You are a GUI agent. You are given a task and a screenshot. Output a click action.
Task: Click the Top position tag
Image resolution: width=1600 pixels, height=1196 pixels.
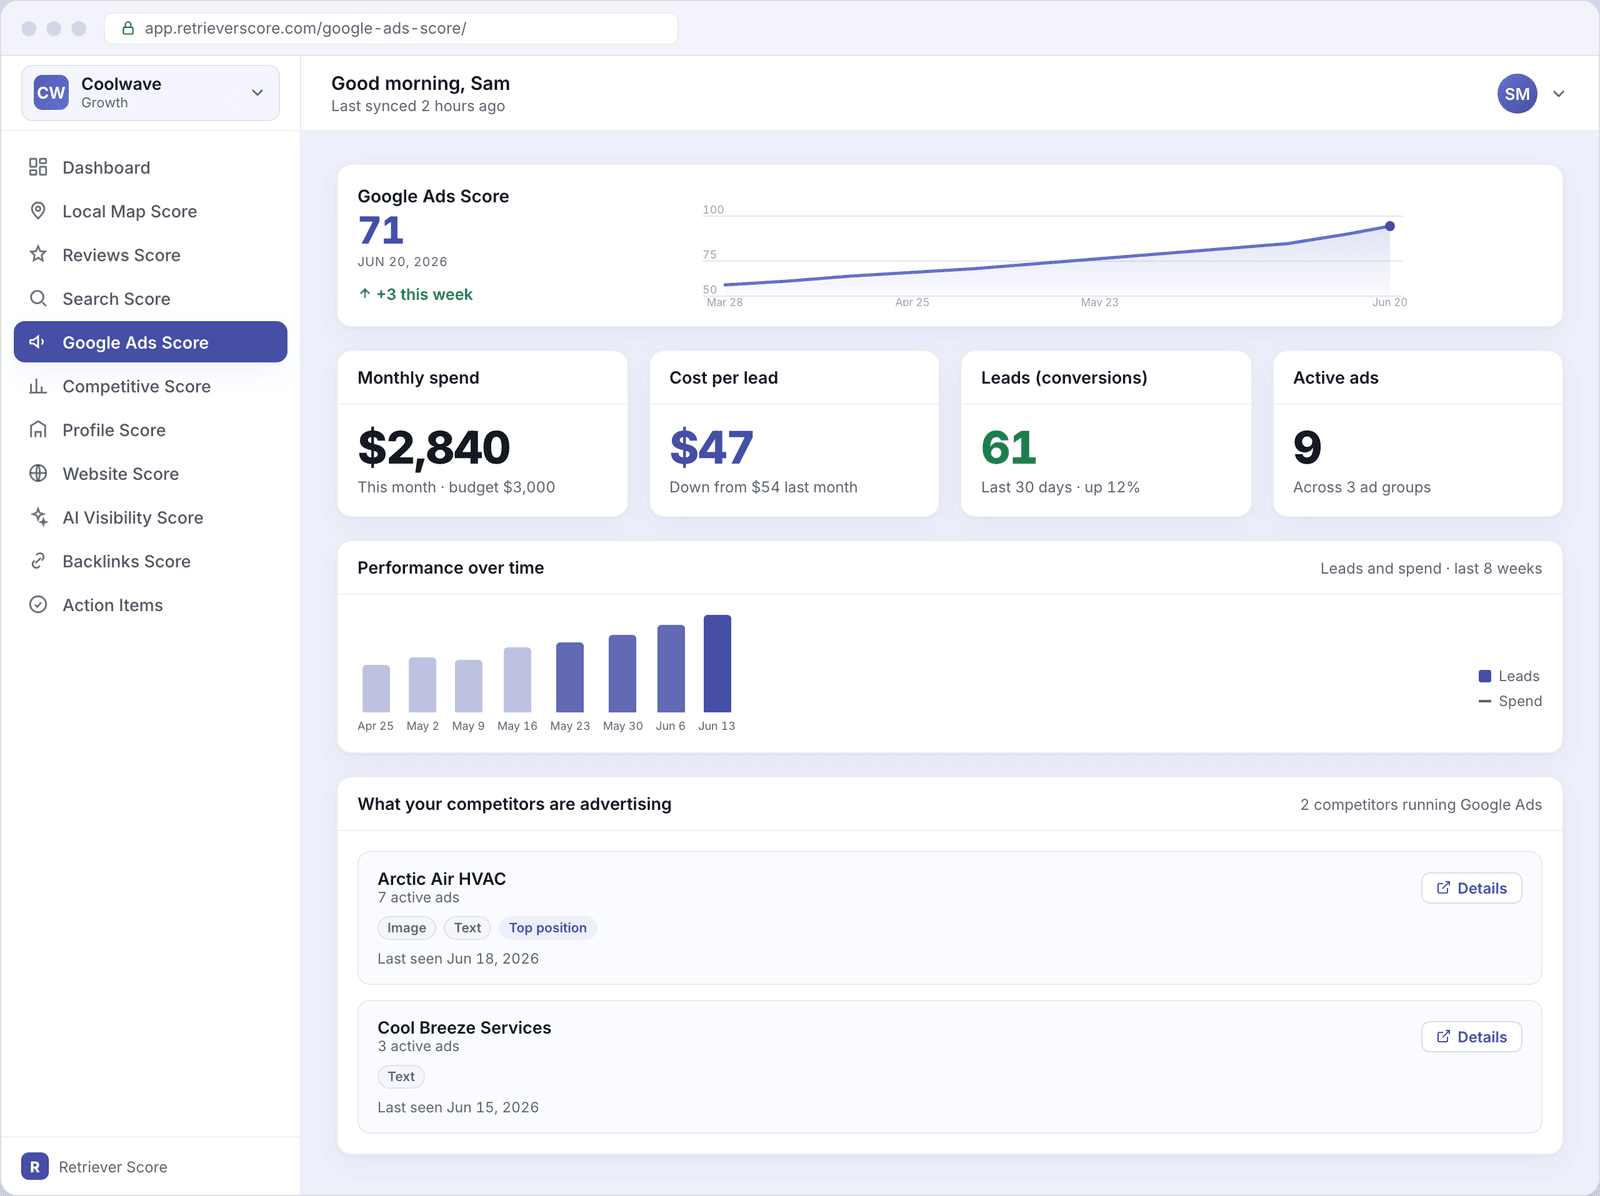(548, 928)
